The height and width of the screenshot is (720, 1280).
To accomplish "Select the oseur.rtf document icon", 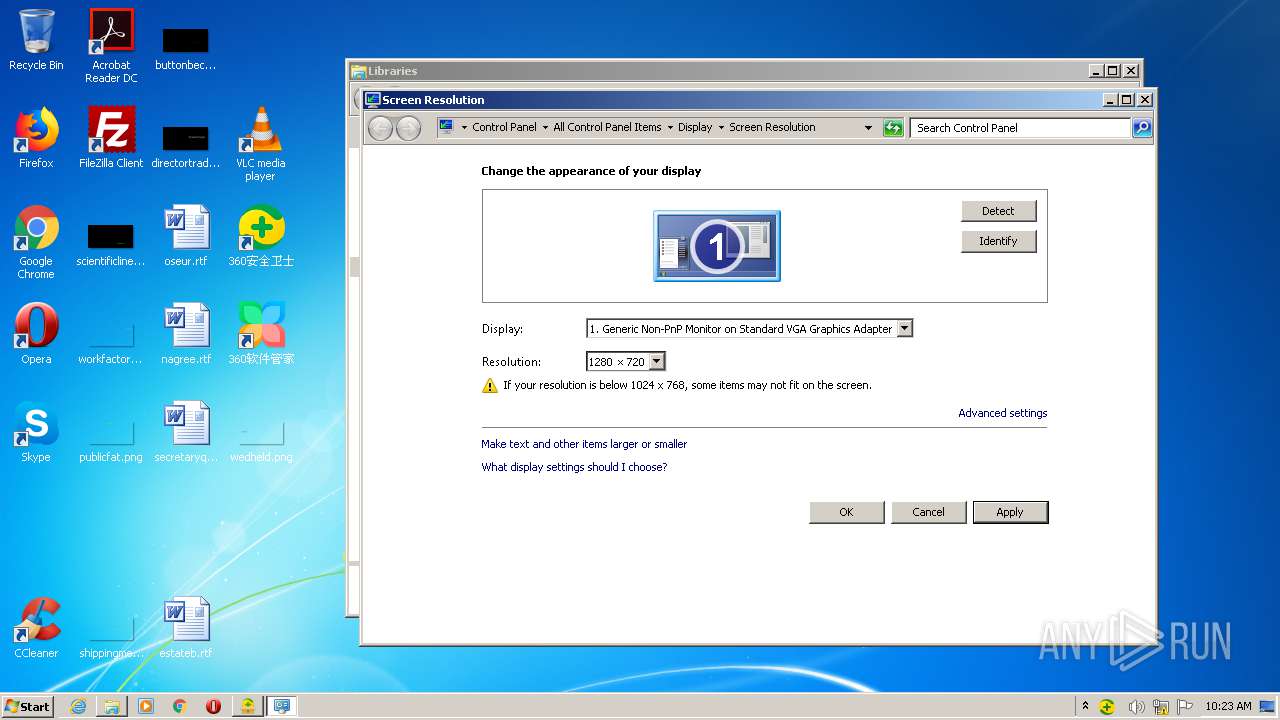I will point(186,236).
